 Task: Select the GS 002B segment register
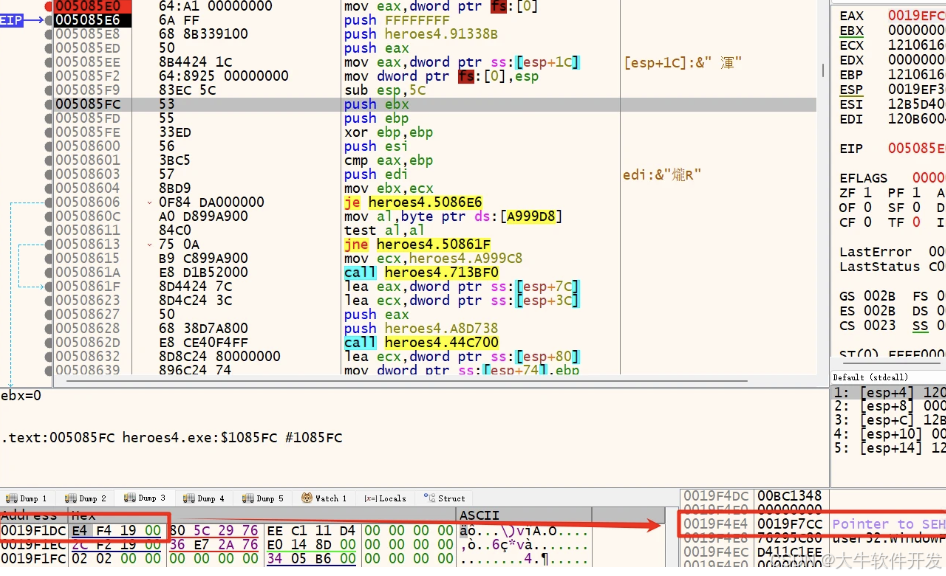[x=868, y=296]
